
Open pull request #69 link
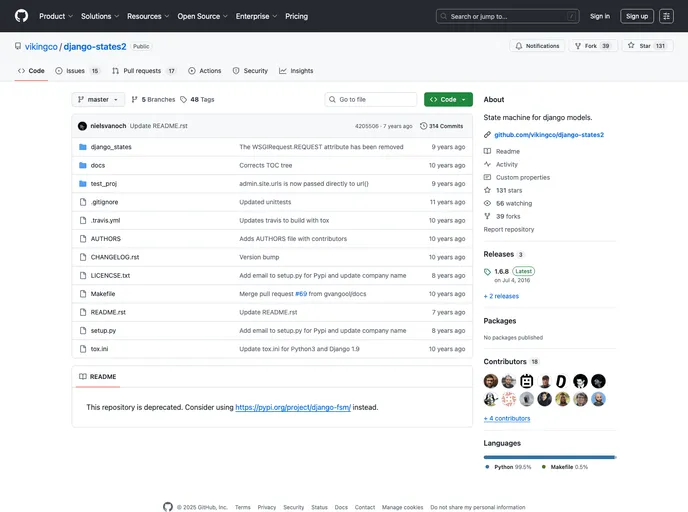301,294
